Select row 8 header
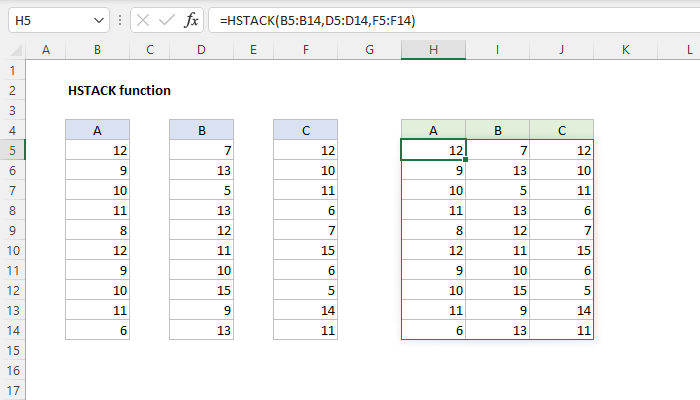The height and width of the screenshot is (400, 700). 12,210
